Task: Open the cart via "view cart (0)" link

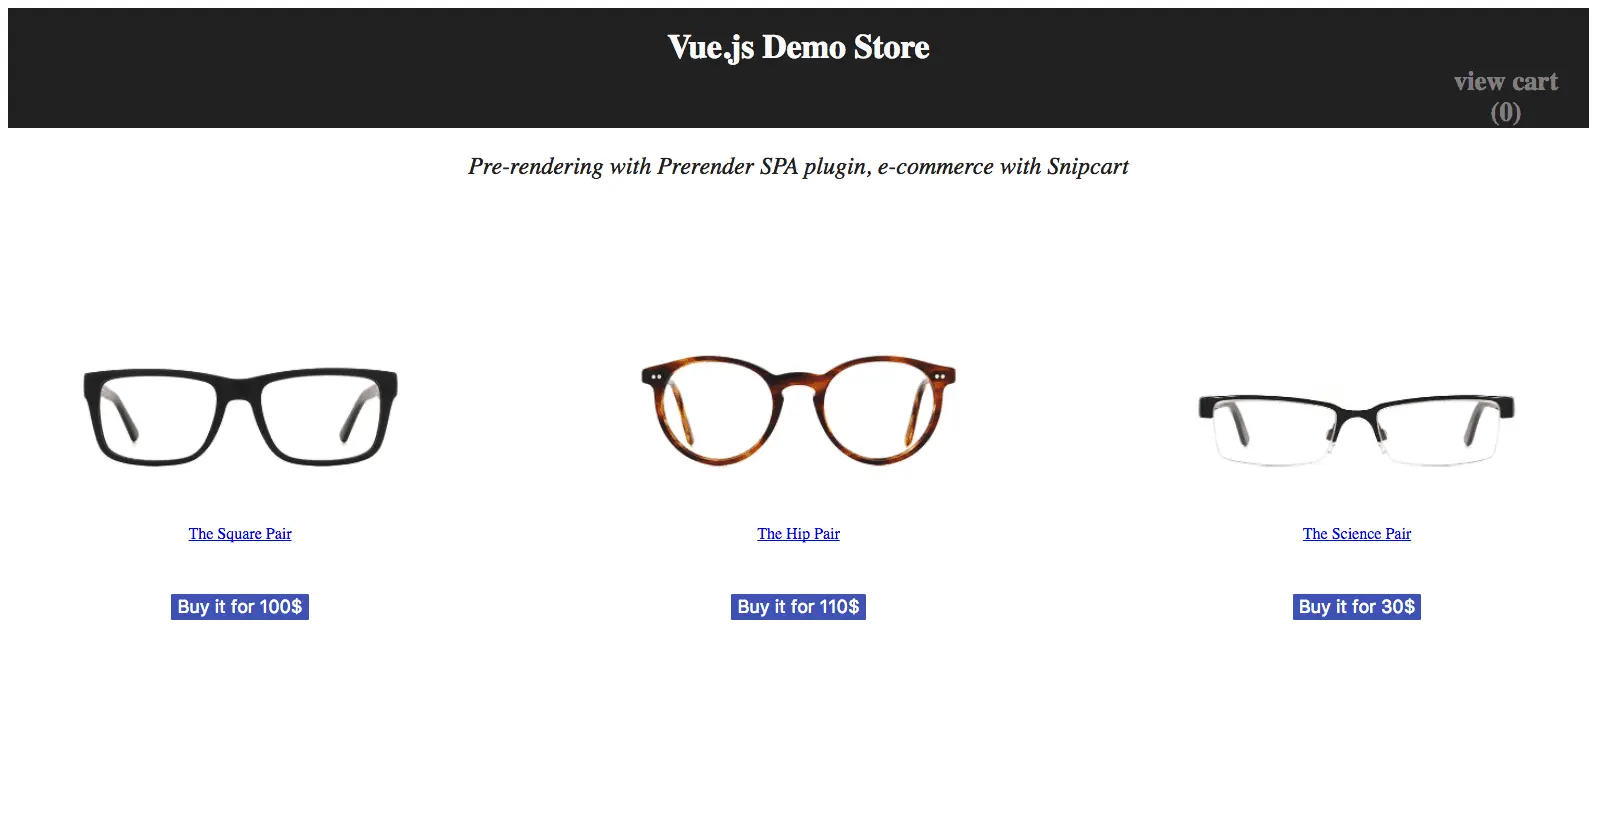Action: pos(1505,81)
